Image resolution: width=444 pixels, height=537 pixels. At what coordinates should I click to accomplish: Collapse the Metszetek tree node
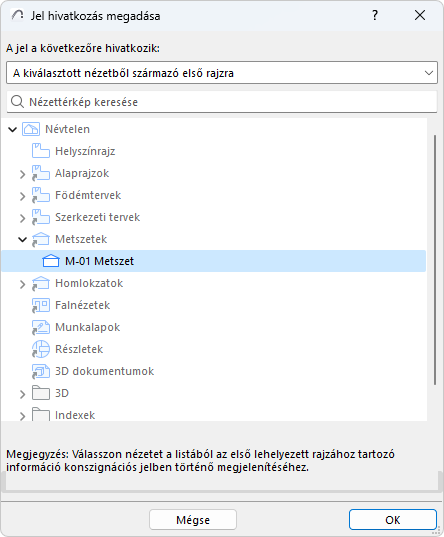click(22, 239)
